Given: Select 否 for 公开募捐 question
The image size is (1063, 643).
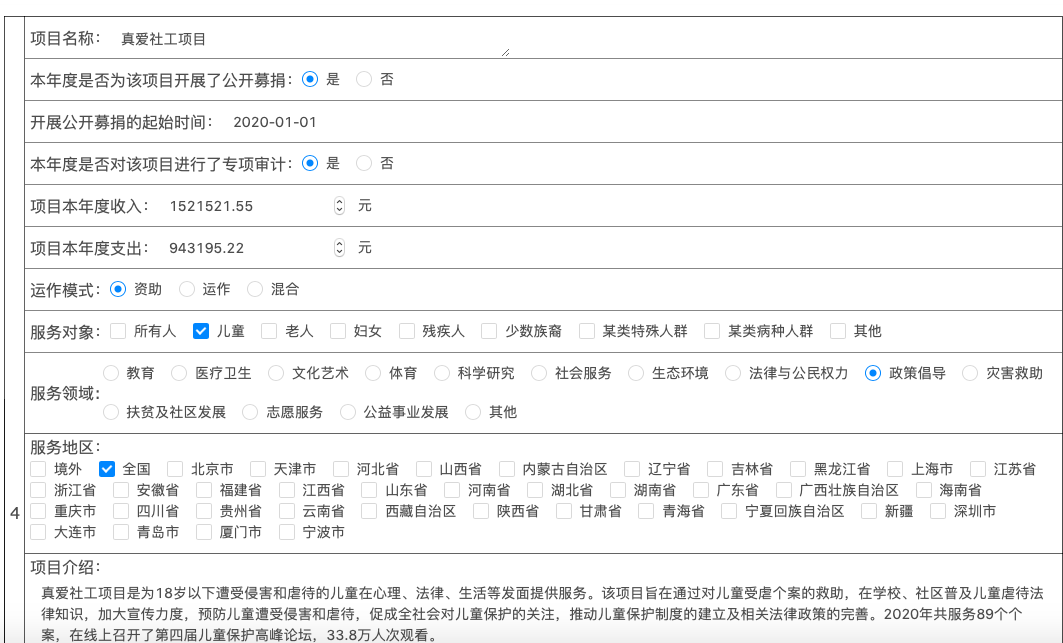Looking at the screenshot, I should (364, 79).
